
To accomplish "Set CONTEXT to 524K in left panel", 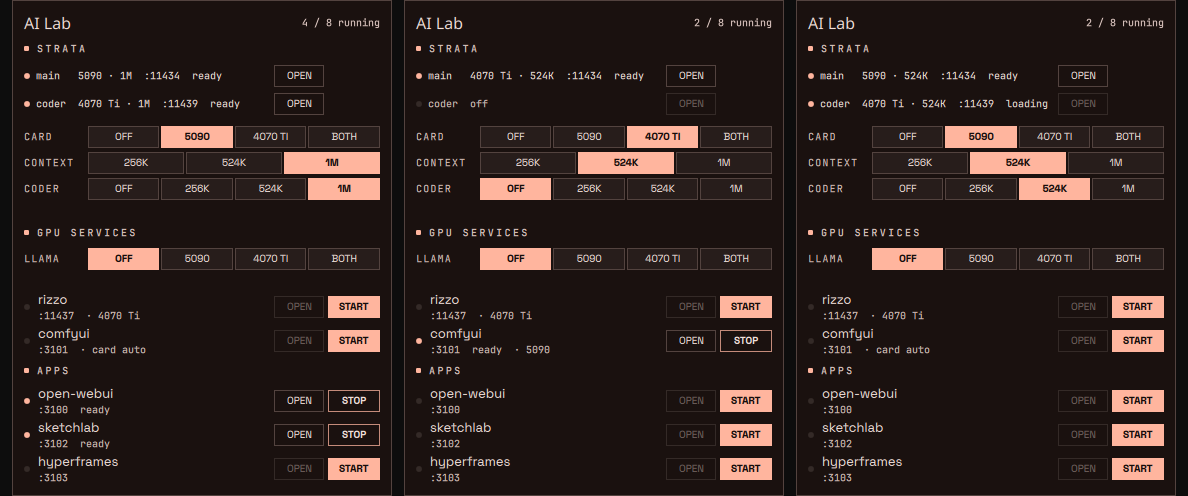I will coord(233,163).
